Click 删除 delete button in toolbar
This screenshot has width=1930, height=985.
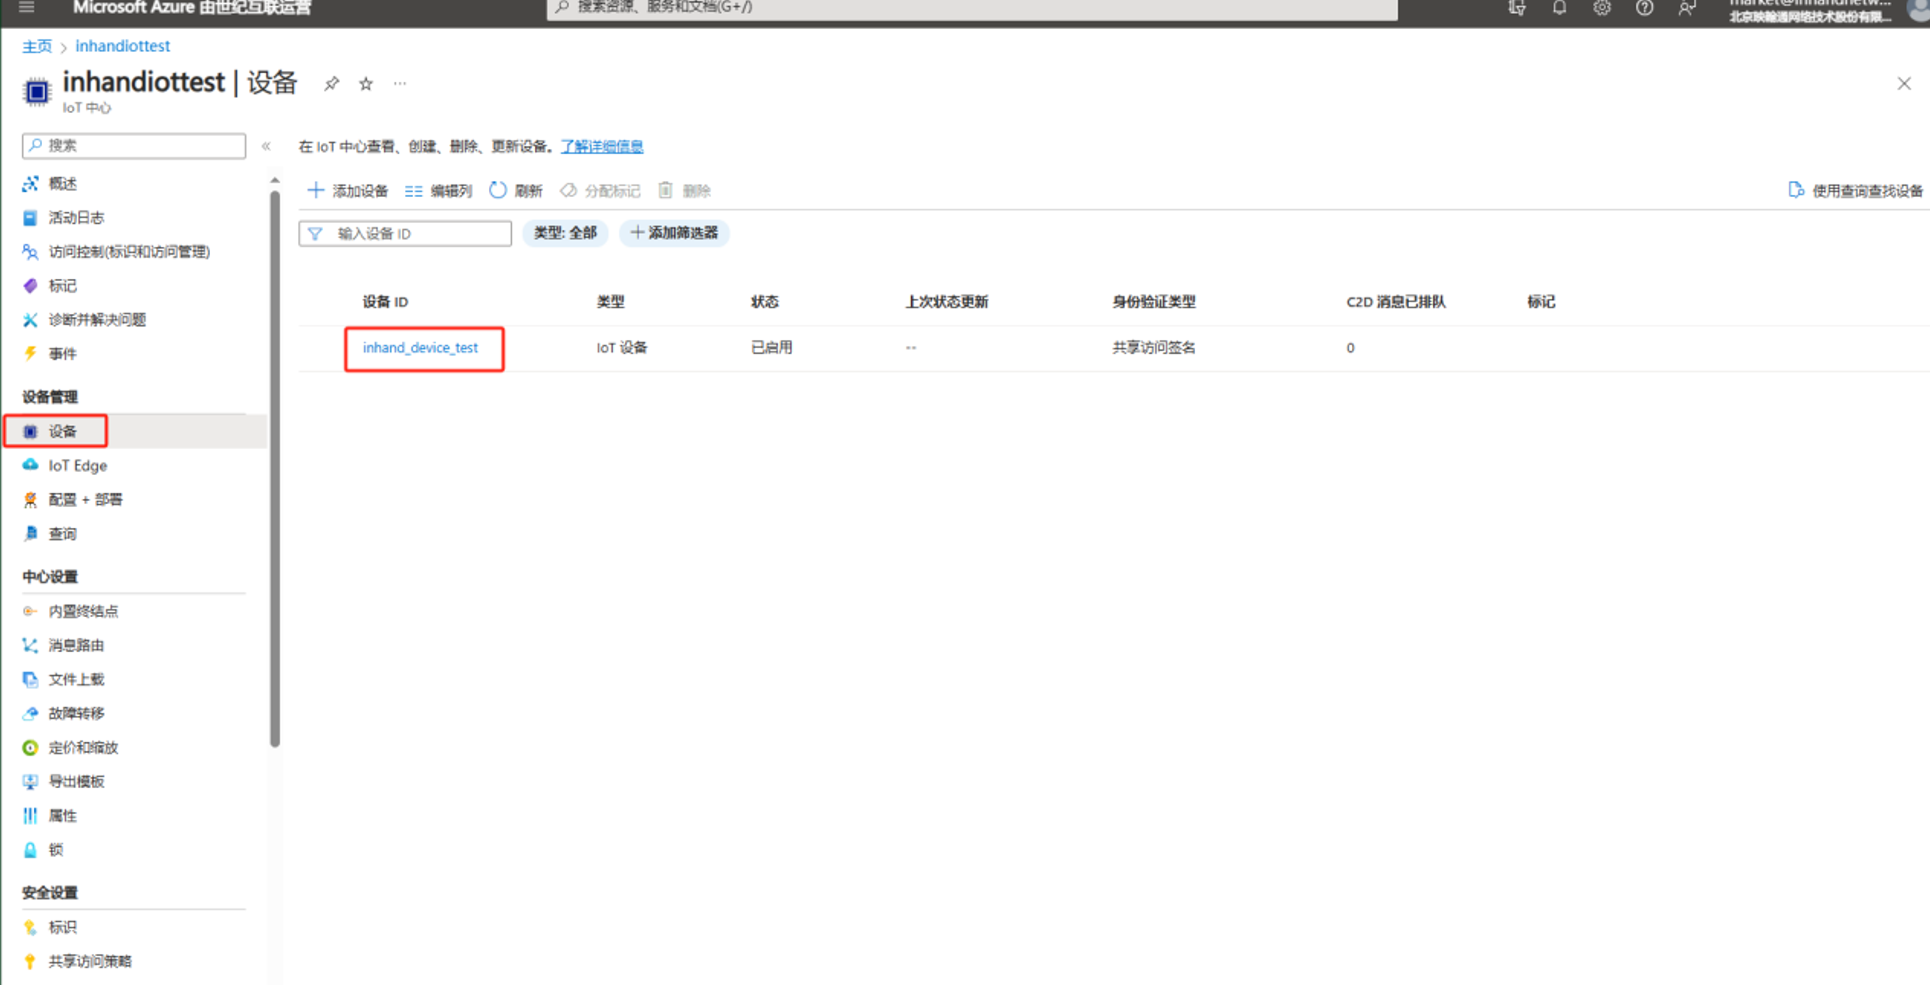pyautogui.click(x=685, y=191)
